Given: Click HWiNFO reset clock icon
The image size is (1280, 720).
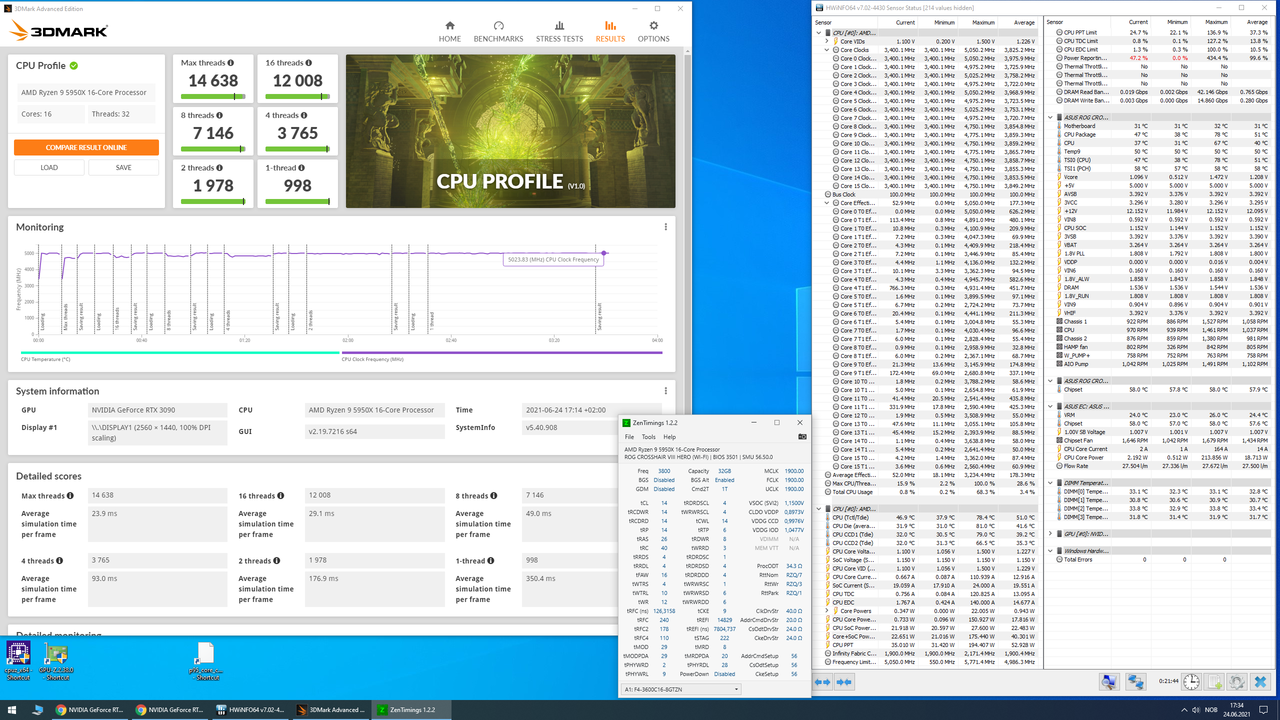Looking at the screenshot, I should pos(1191,682).
